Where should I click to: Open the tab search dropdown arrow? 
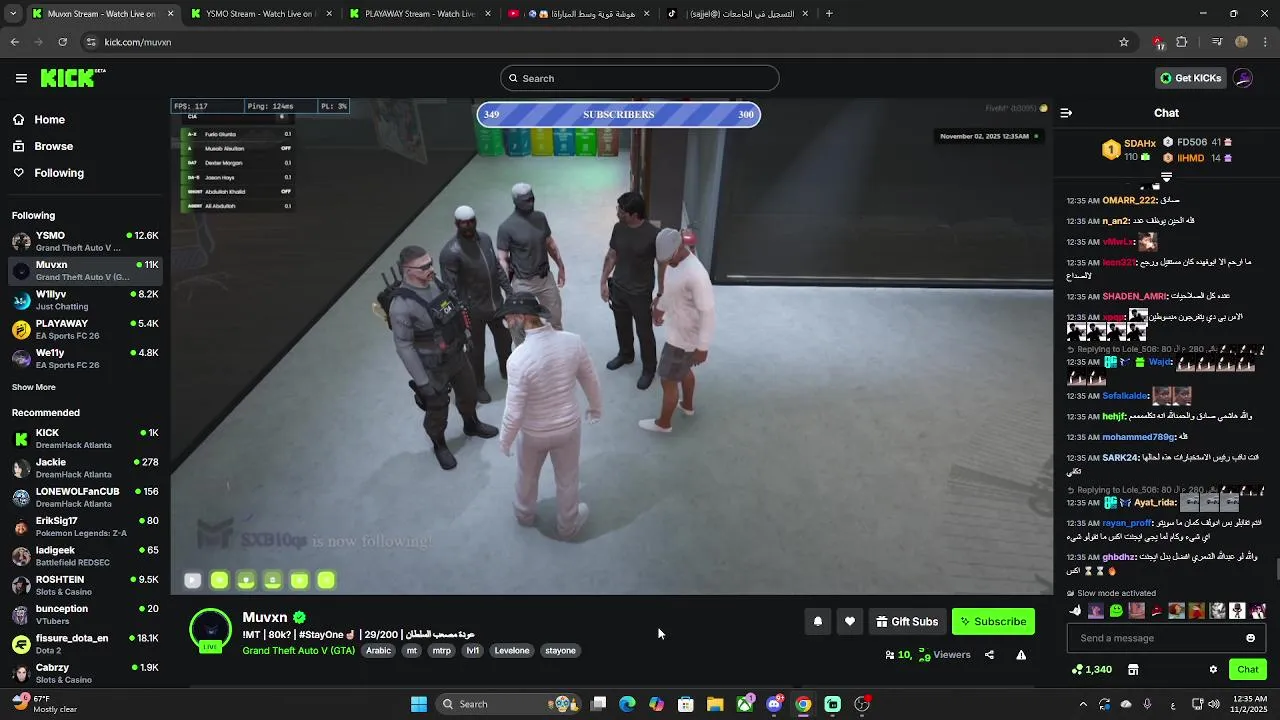tap(11, 13)
